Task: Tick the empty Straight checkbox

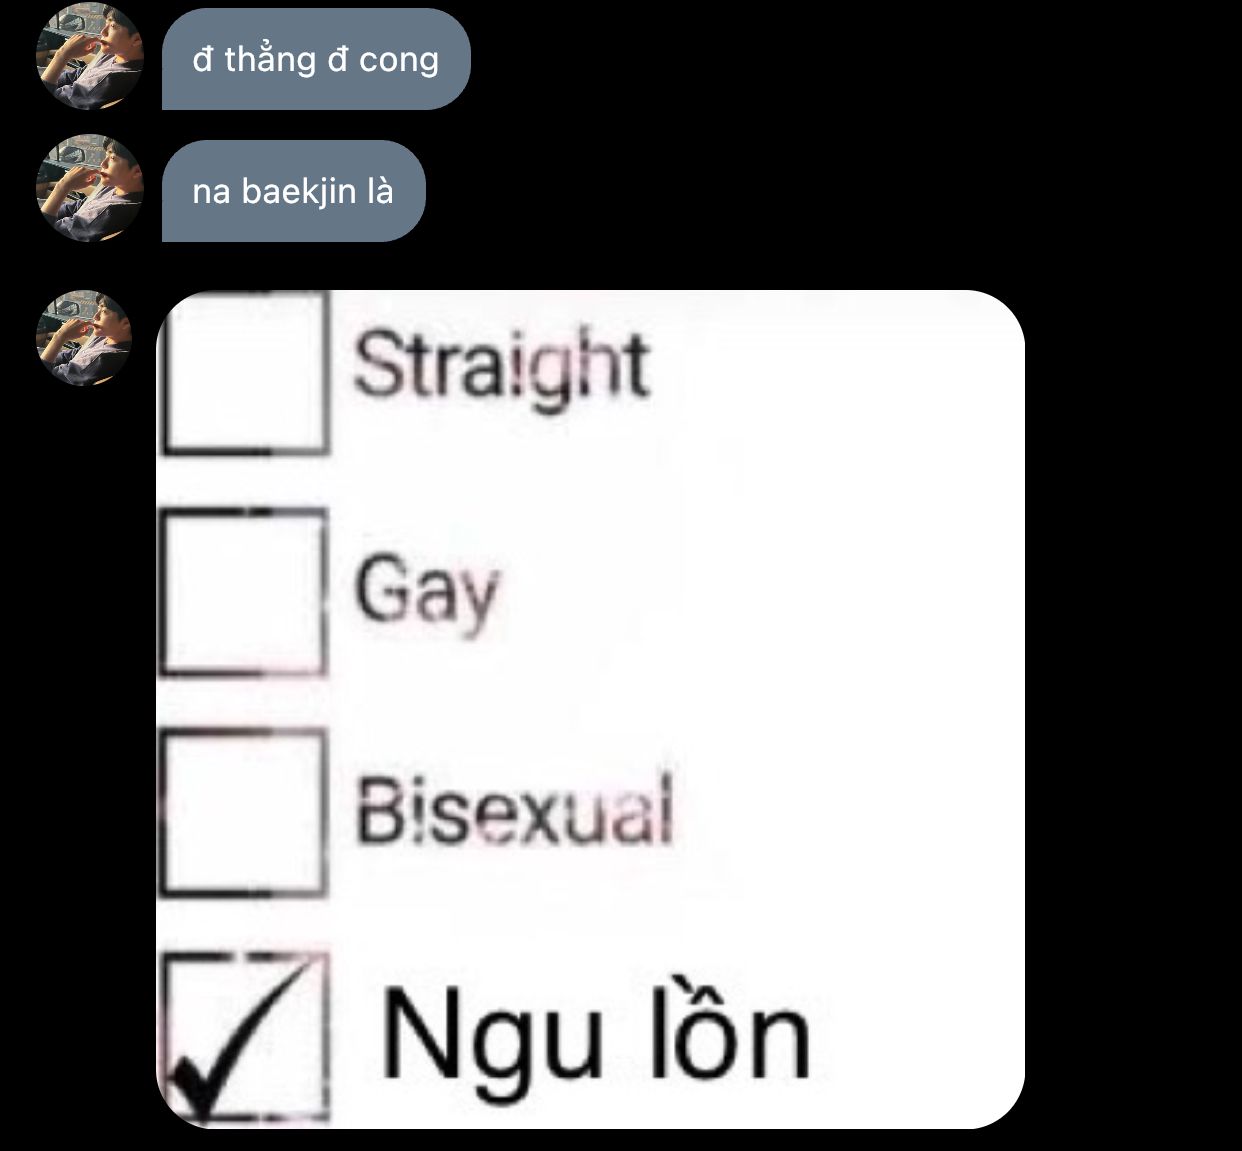Action: 245,372
